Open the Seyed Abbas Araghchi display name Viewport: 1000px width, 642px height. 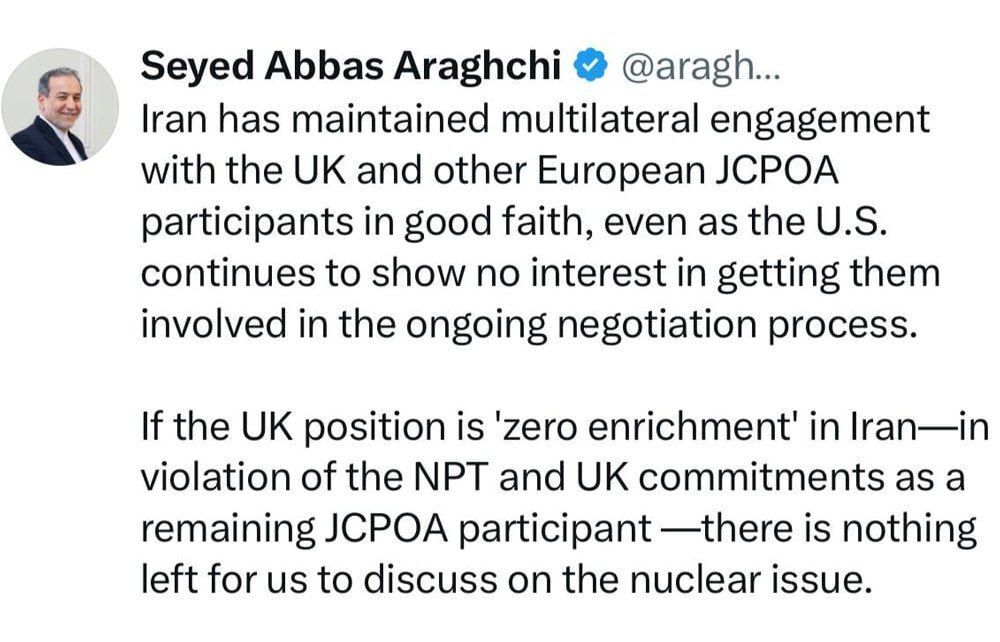(x=353, y=66)
